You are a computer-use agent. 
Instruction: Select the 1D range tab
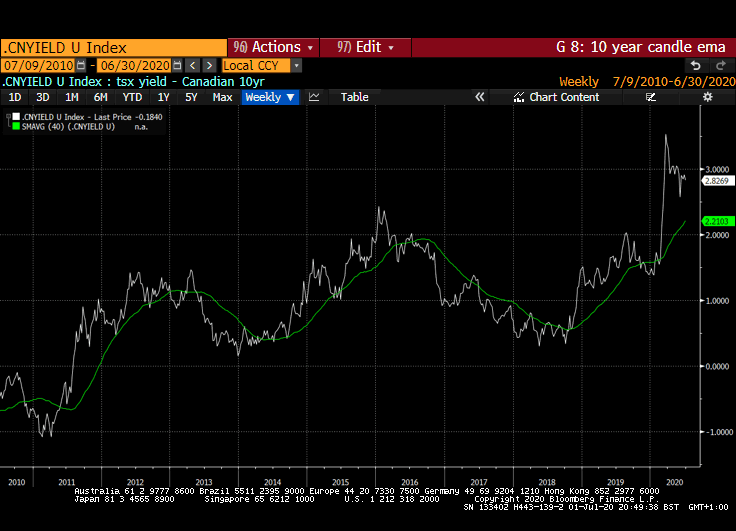15,97
